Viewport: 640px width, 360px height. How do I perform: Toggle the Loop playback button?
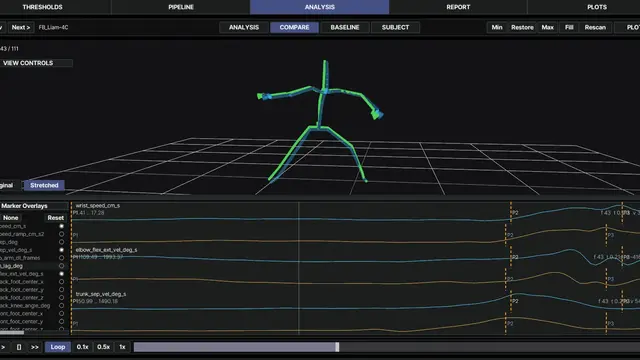click(x=58, y=347)
